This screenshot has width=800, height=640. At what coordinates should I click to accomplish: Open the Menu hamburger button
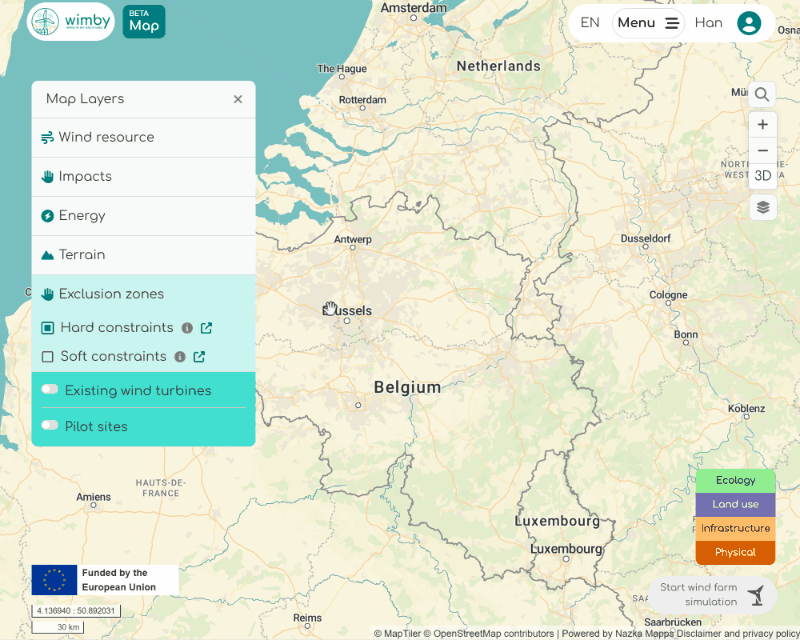pos(648,23)
